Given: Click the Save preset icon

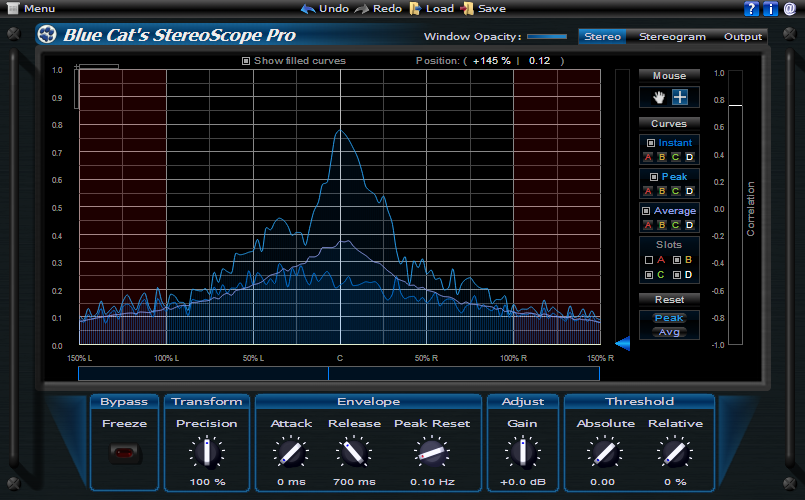Looking at the screenshot, I should [467, 9].
